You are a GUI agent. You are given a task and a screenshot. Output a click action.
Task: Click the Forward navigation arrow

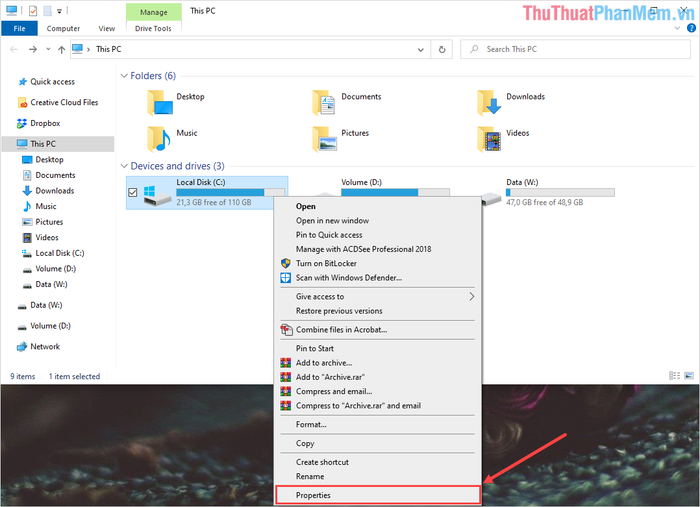[33, 50]
